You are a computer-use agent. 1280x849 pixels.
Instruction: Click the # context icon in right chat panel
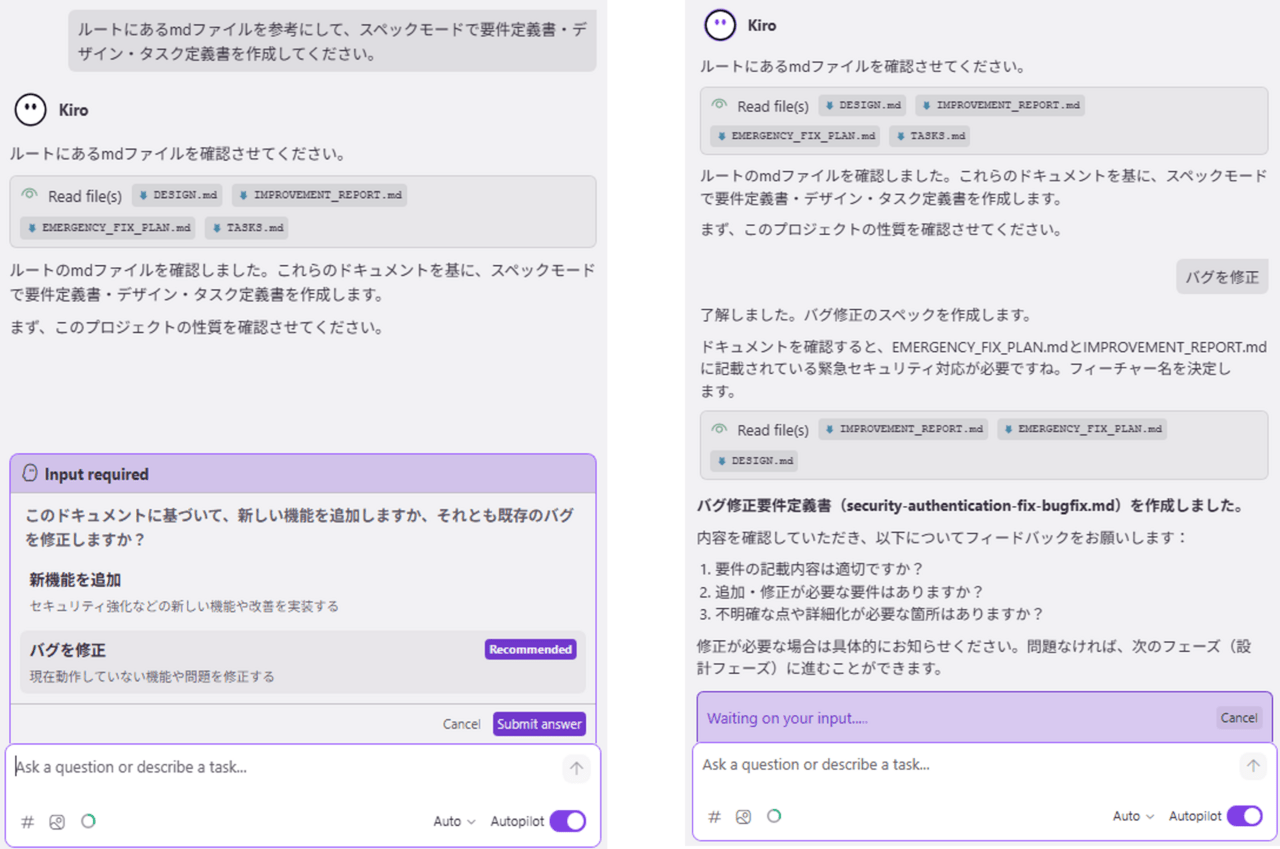(x=714, y=817)
